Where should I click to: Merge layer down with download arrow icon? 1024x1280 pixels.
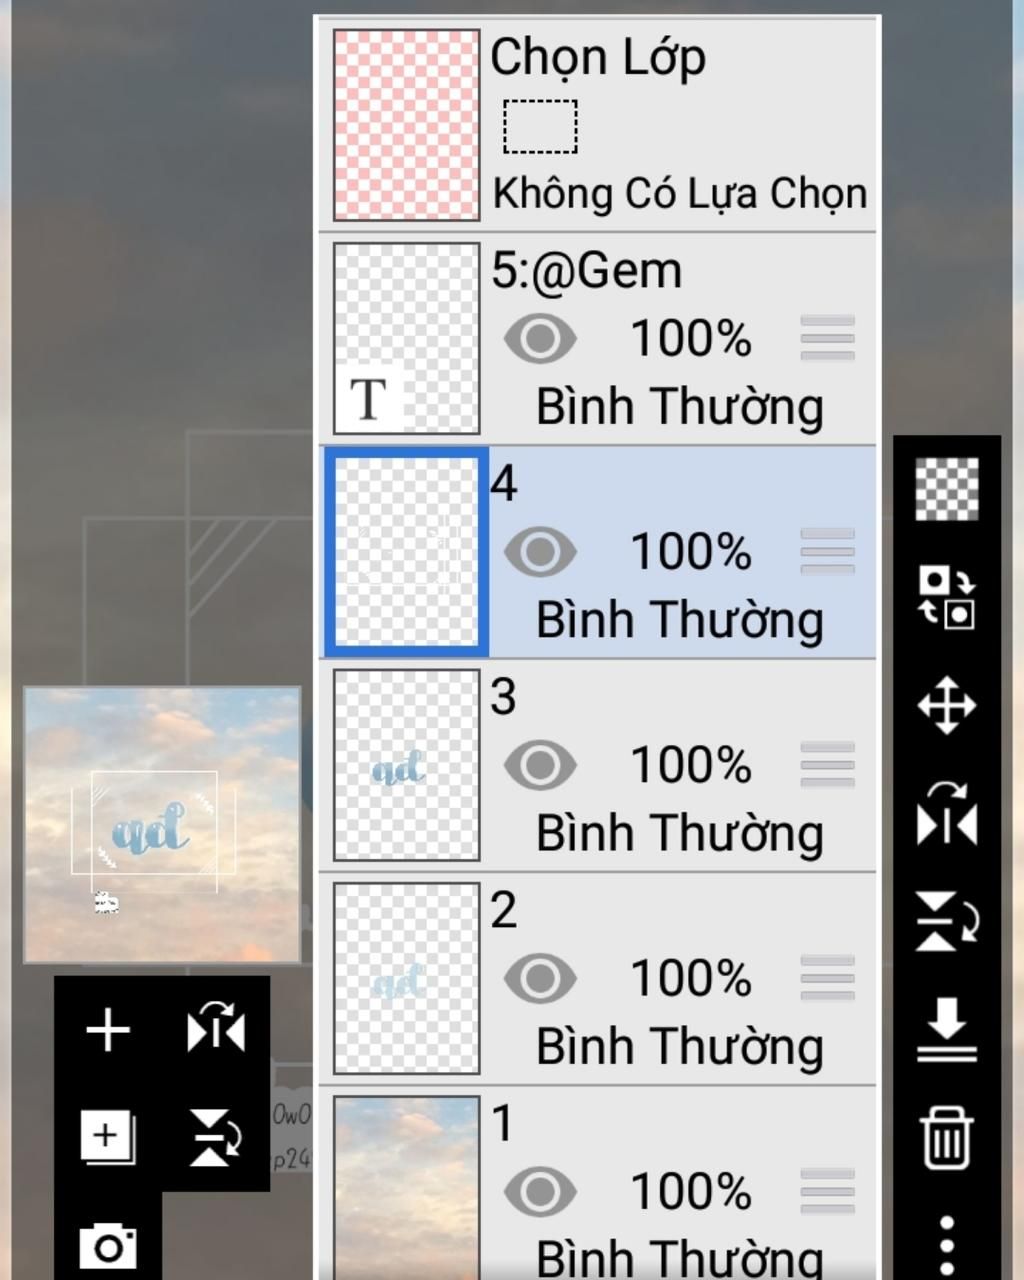pos(946,1029)
